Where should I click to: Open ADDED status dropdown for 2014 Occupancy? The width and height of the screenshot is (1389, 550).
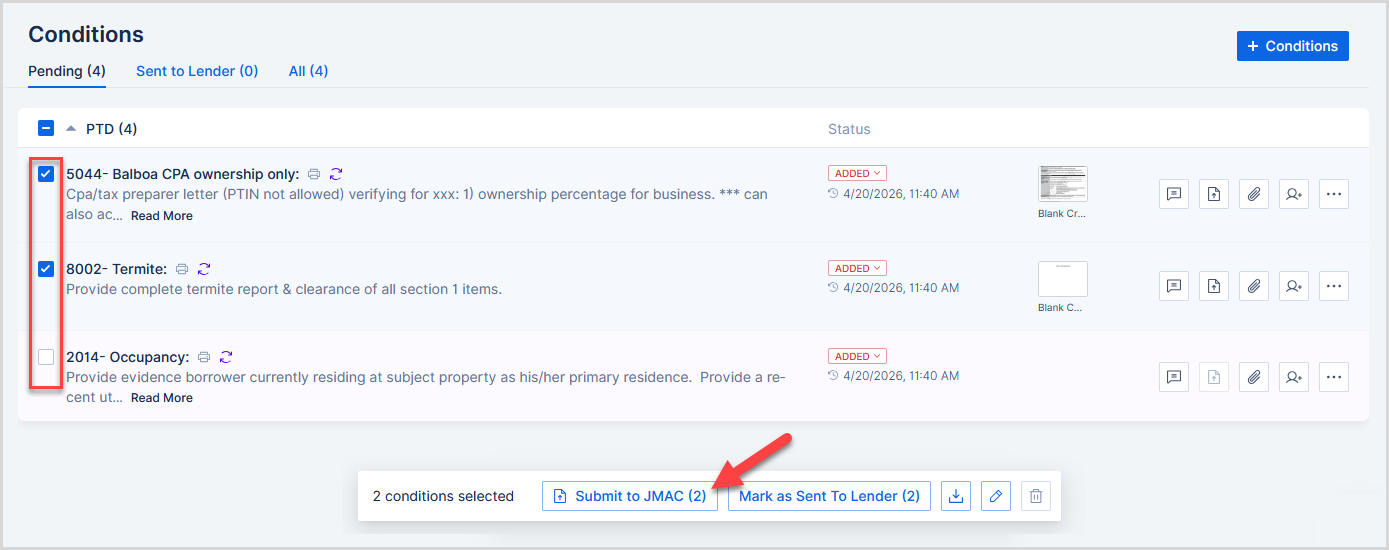[x=856, y=356]
